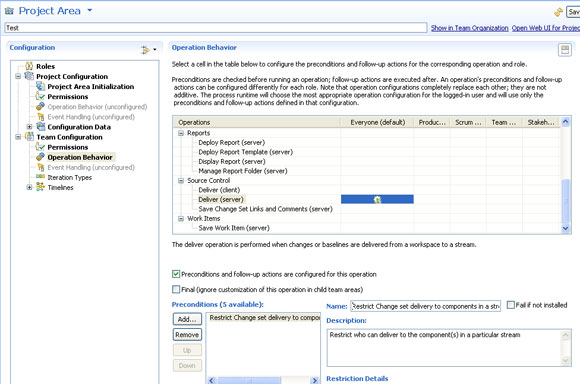This screenshot has height=384, width=580.
Task: Click the Operation Behavior panel layout icon
Action: [565, 50]
